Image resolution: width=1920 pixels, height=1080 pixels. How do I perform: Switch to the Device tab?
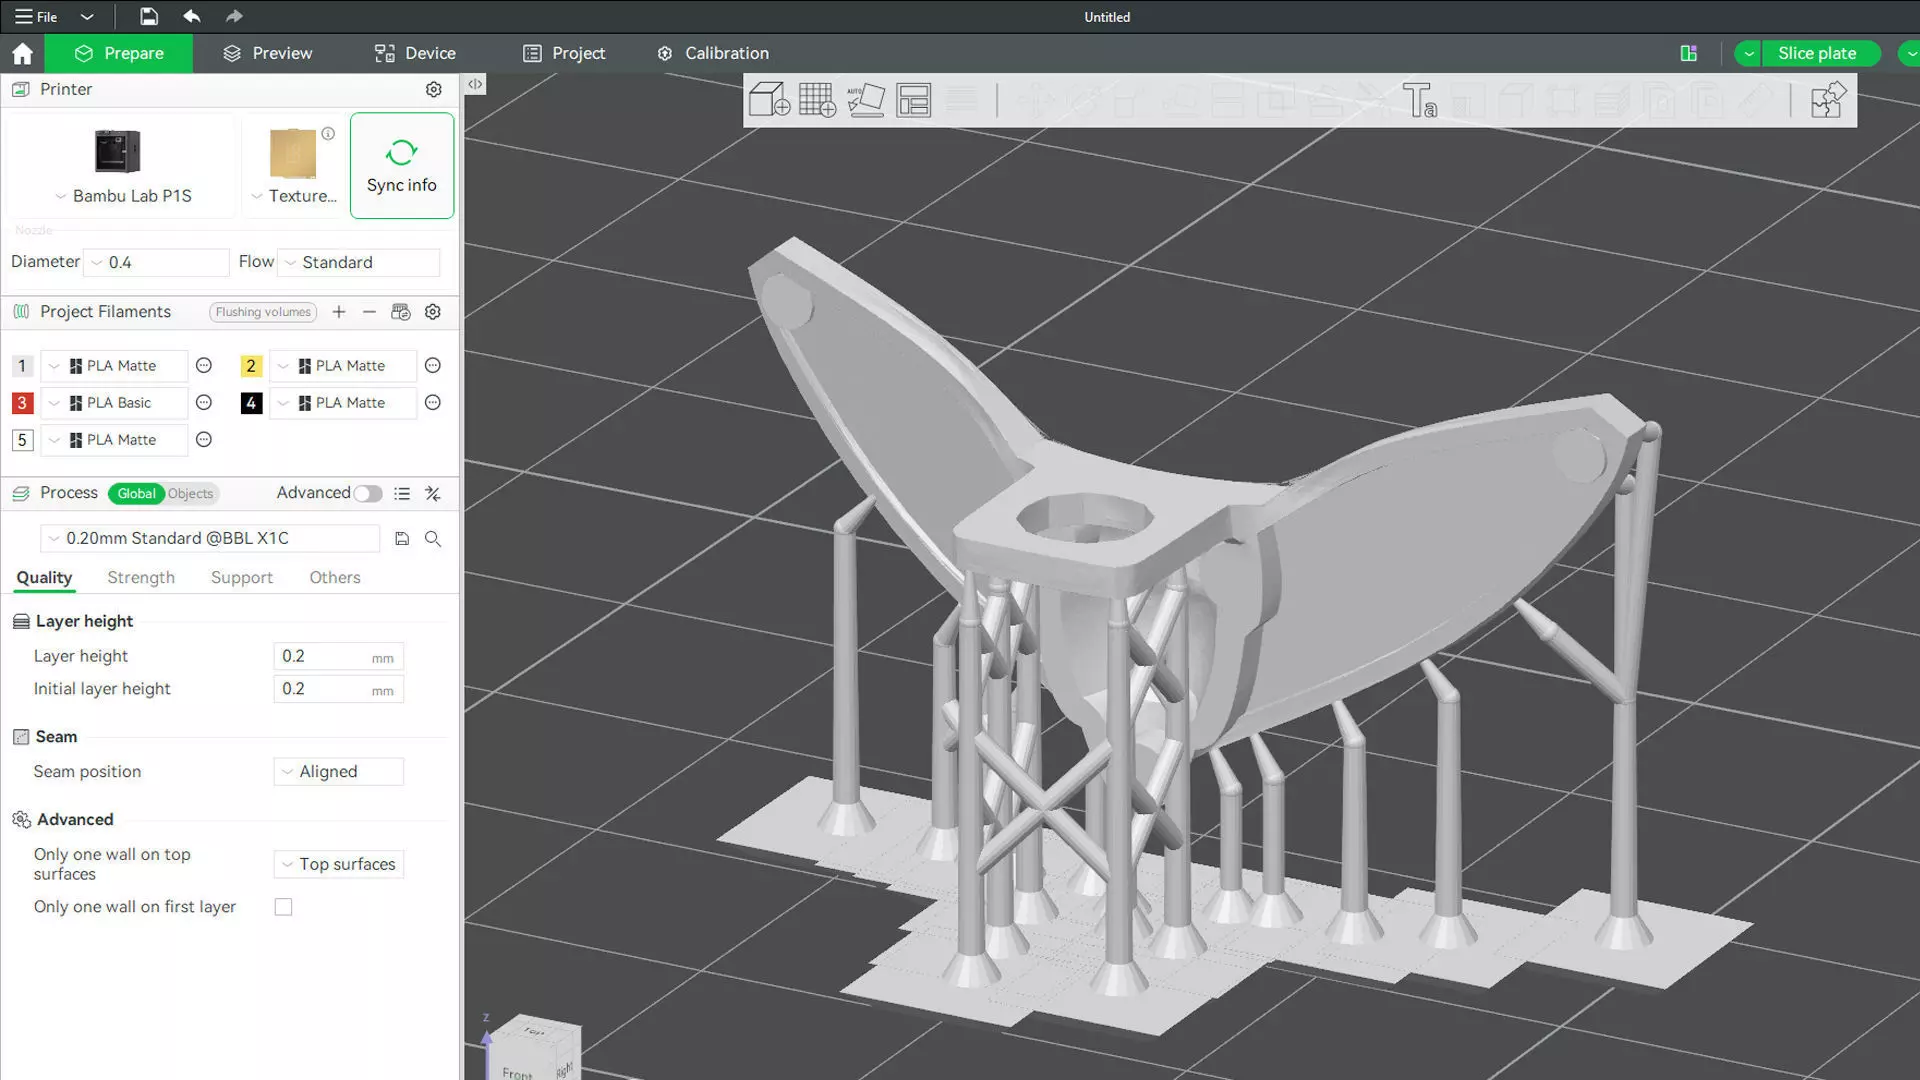click(x=415, y=53)
